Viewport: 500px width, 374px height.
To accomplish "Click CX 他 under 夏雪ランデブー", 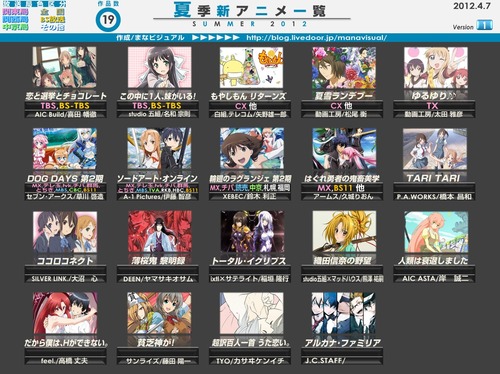I will point(341,106).
